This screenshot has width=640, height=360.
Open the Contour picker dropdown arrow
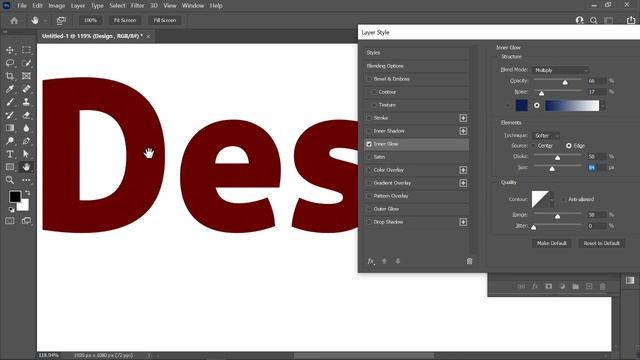(552, 200)
